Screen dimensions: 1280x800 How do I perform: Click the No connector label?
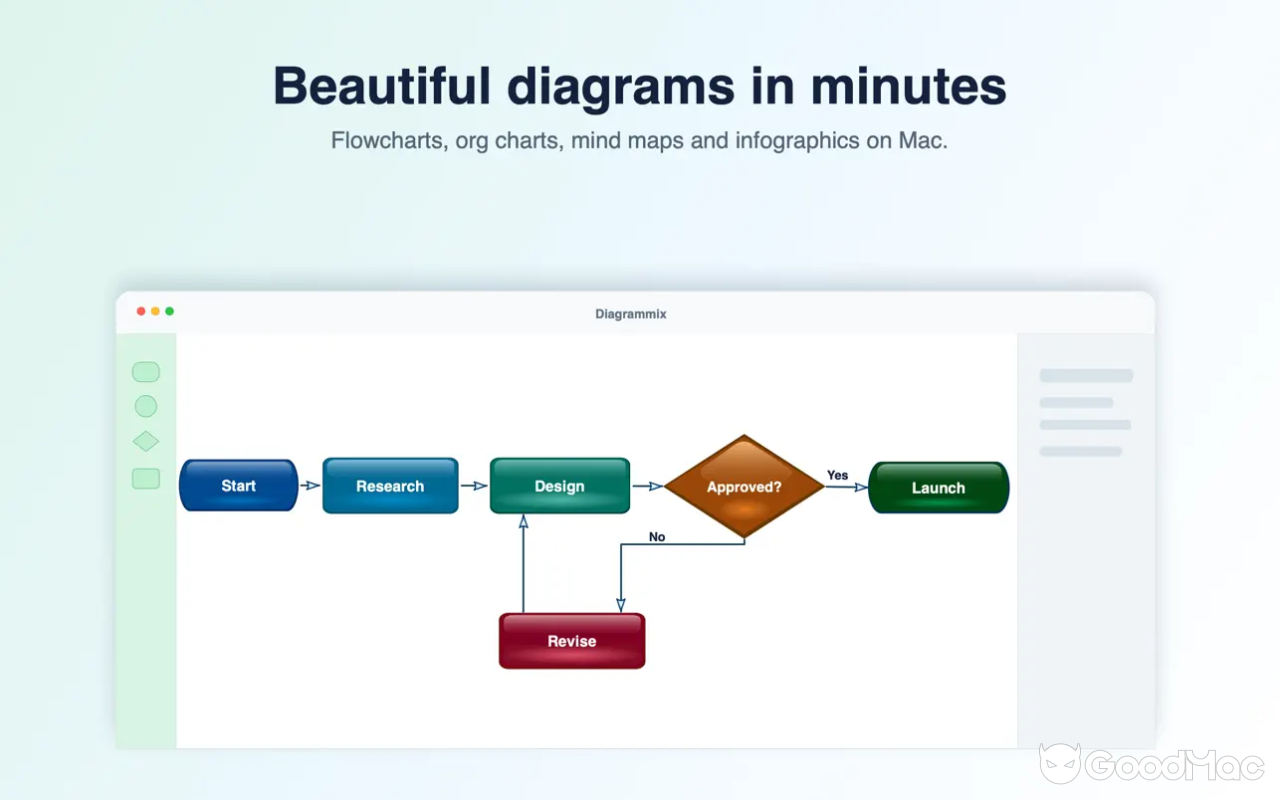click(657, 537)
